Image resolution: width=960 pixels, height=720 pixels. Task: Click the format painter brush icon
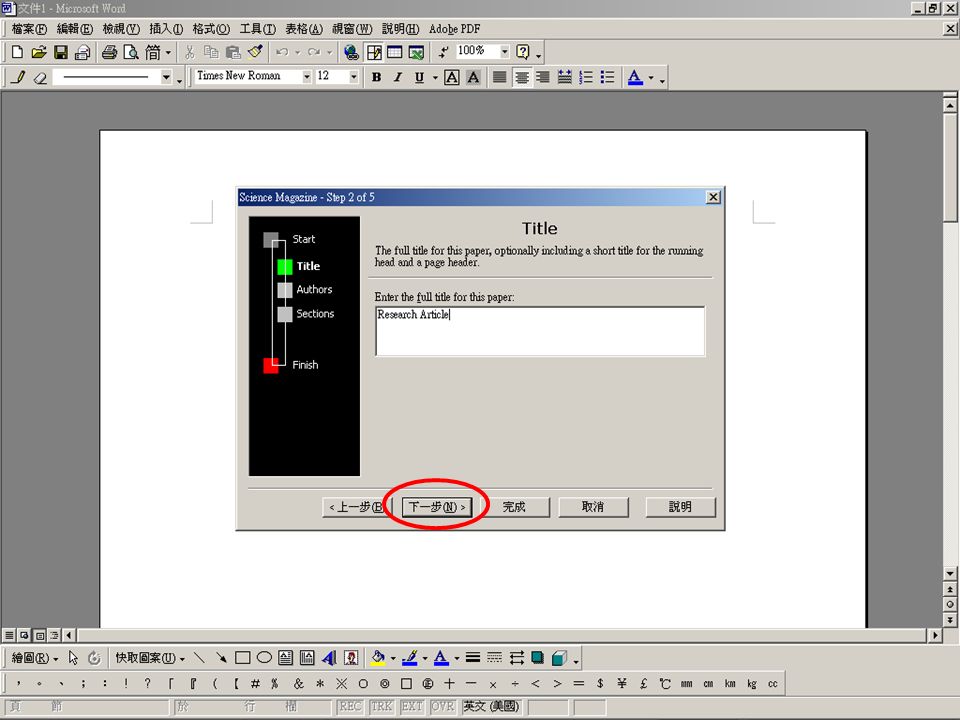(255, 52)
